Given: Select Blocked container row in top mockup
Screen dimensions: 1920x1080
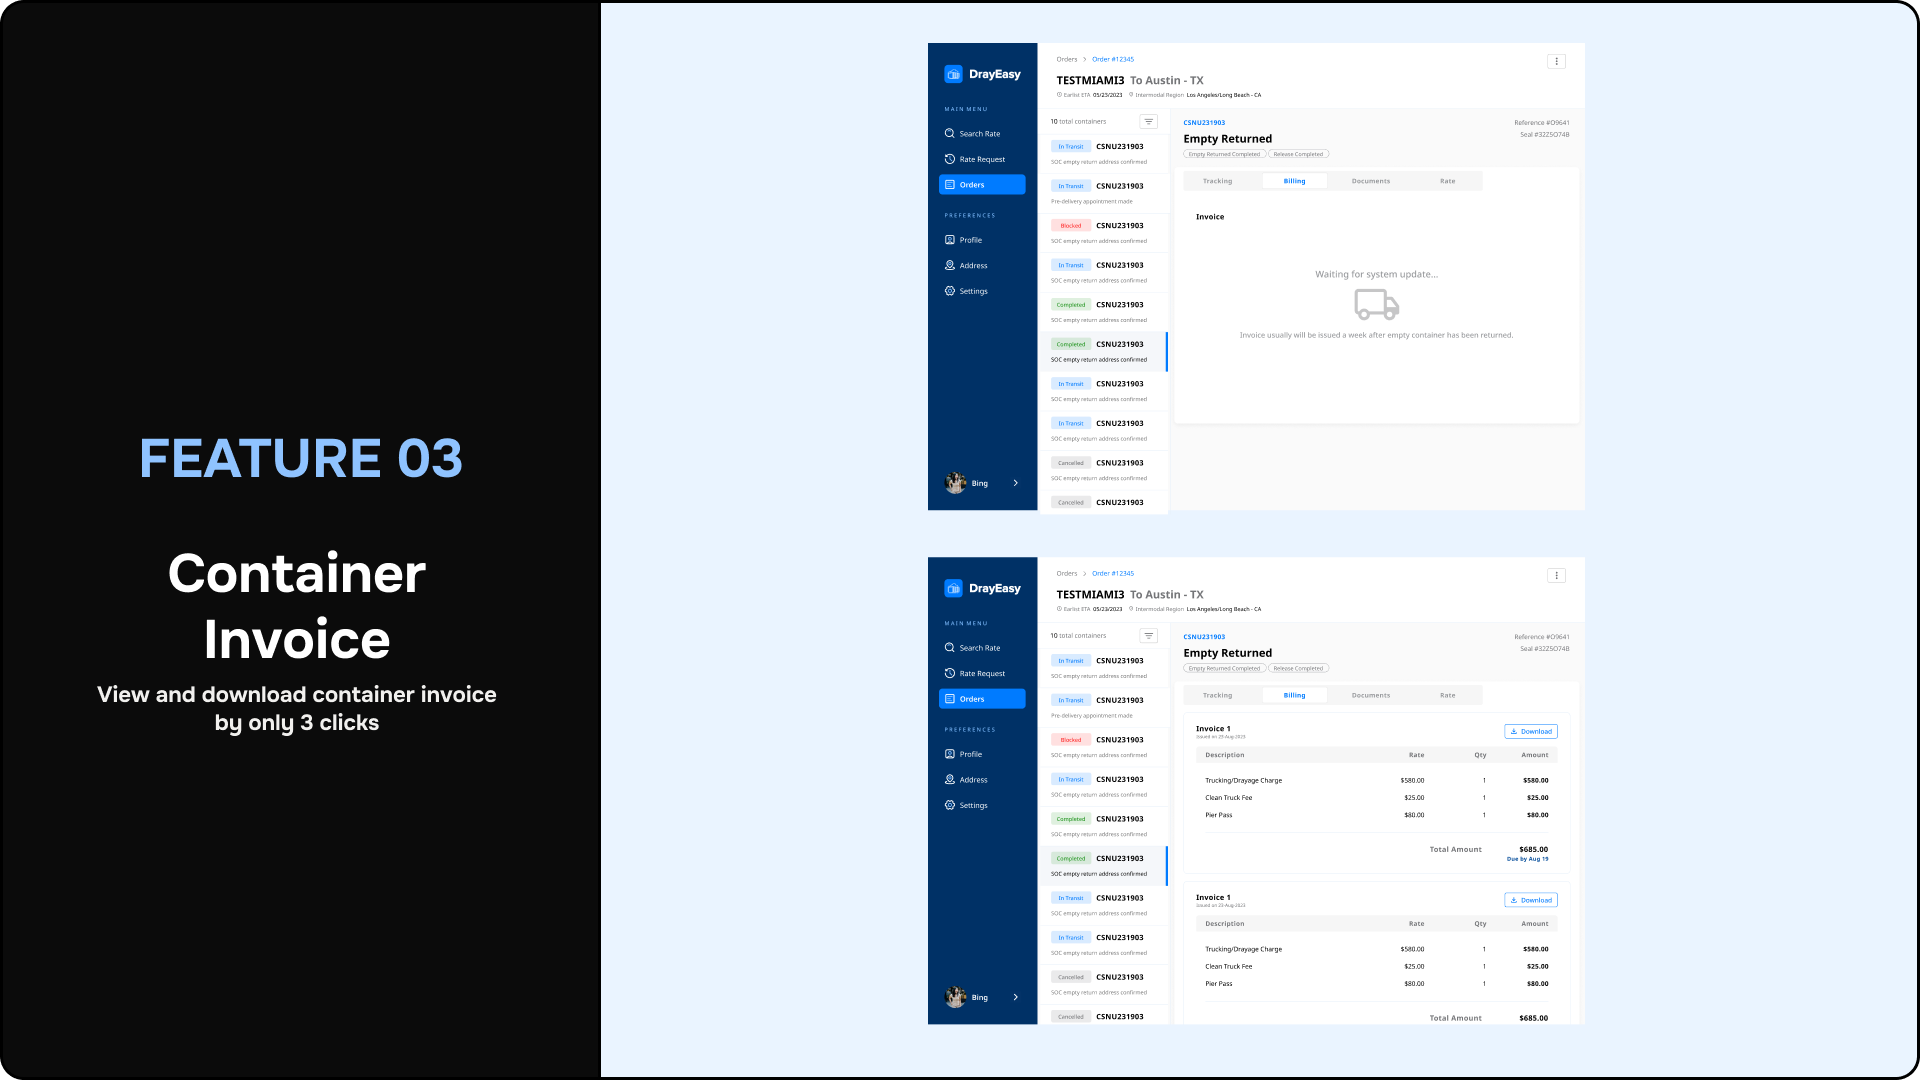Looking at the screenshot, I should click(x=1102, y=232).
